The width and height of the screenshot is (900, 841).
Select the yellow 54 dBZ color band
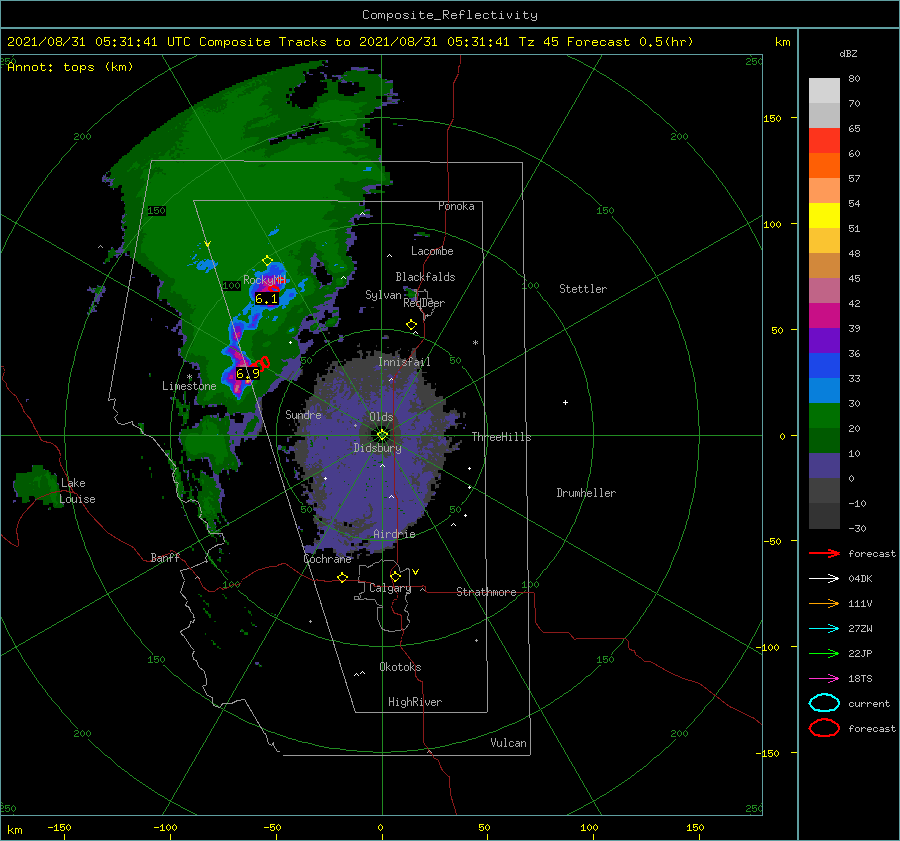[824, 215]
